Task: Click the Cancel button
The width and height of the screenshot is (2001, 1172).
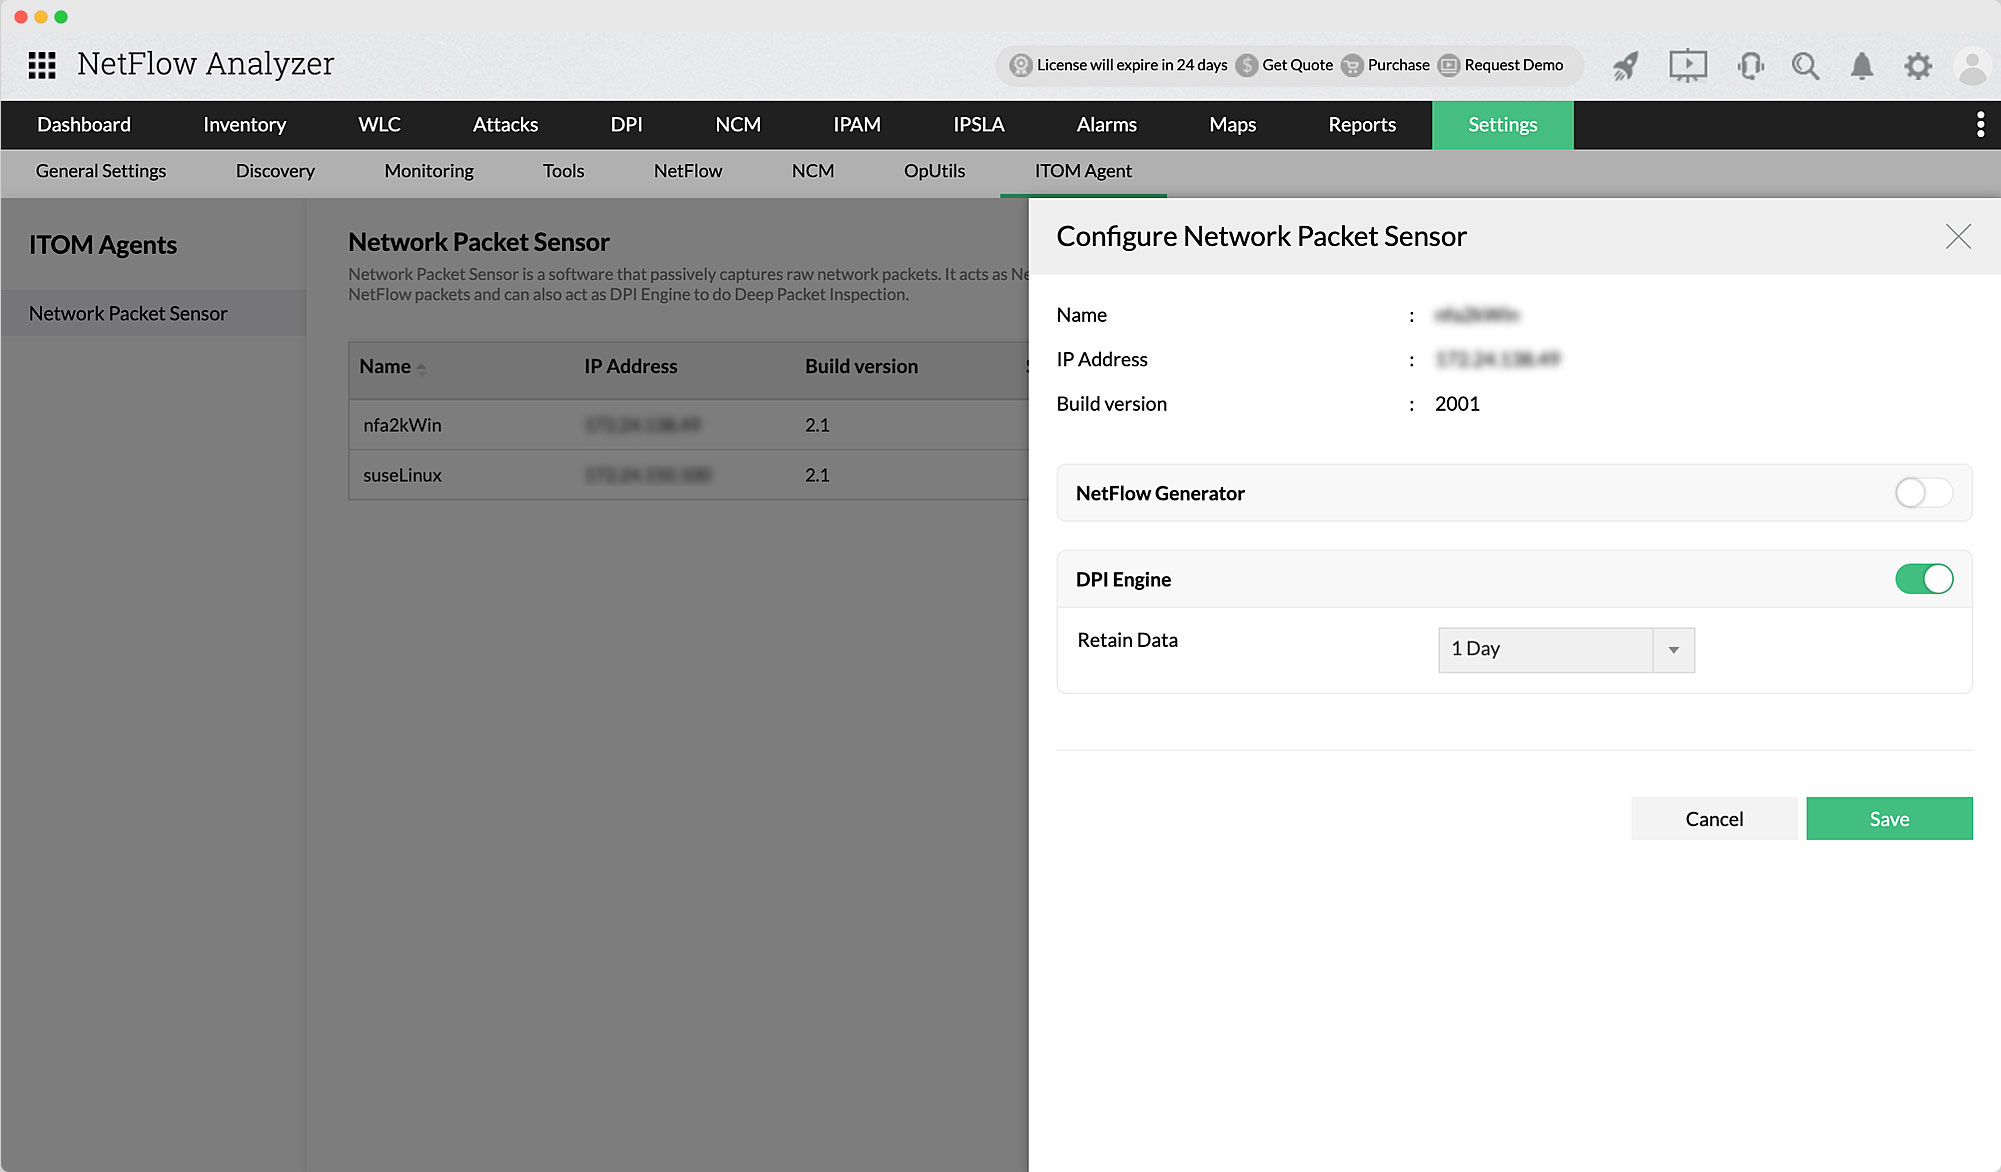Action: coord(1713,819)
